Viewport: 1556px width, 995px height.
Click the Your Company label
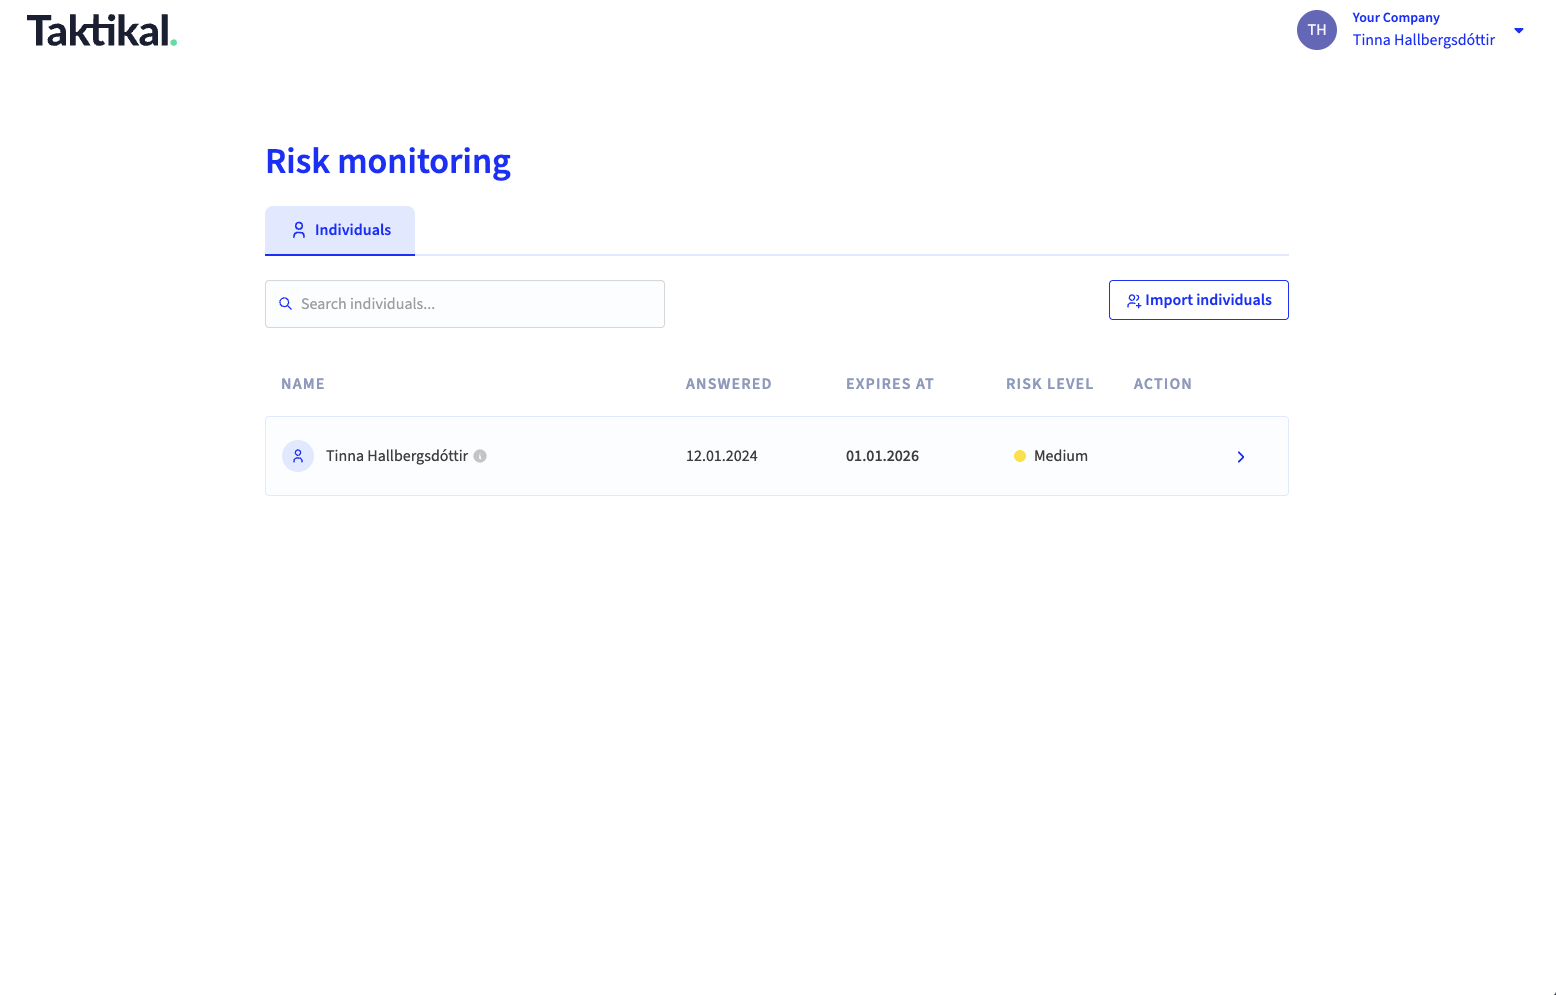(1396, 17)
